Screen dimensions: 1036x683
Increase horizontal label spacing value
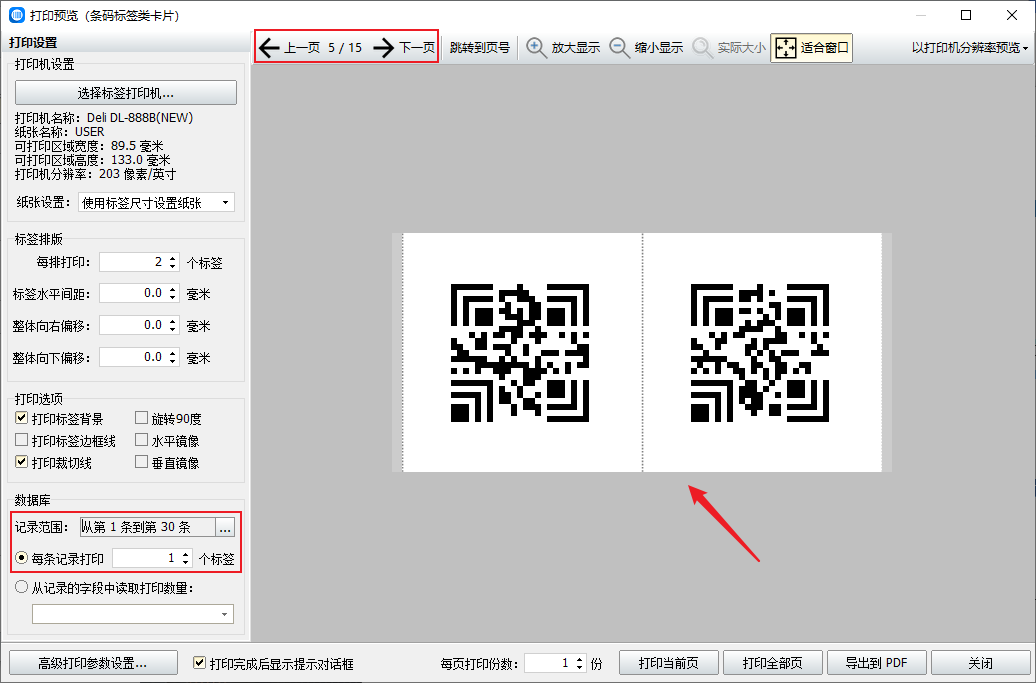pos(172,289)
